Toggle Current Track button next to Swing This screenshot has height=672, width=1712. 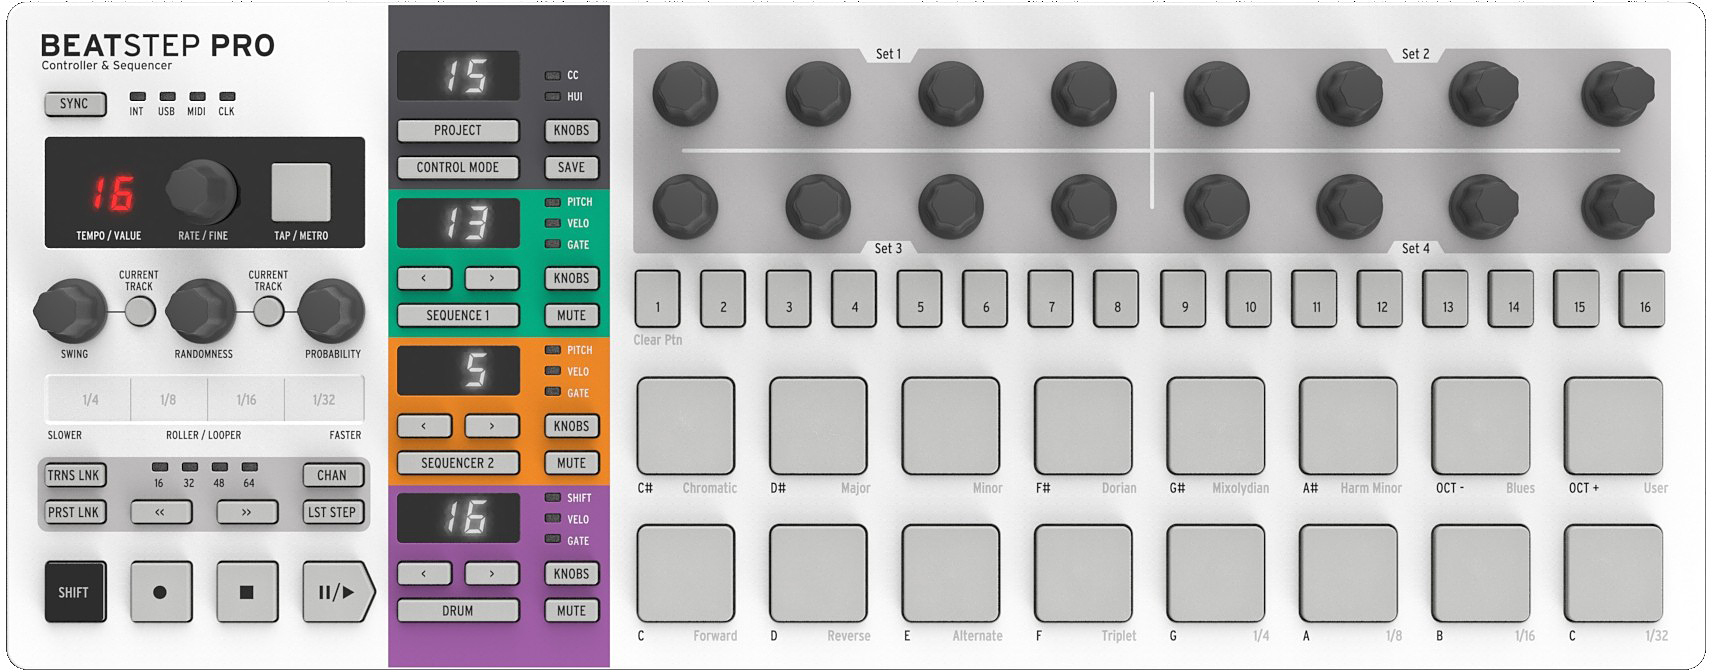[x=140, y=311]
